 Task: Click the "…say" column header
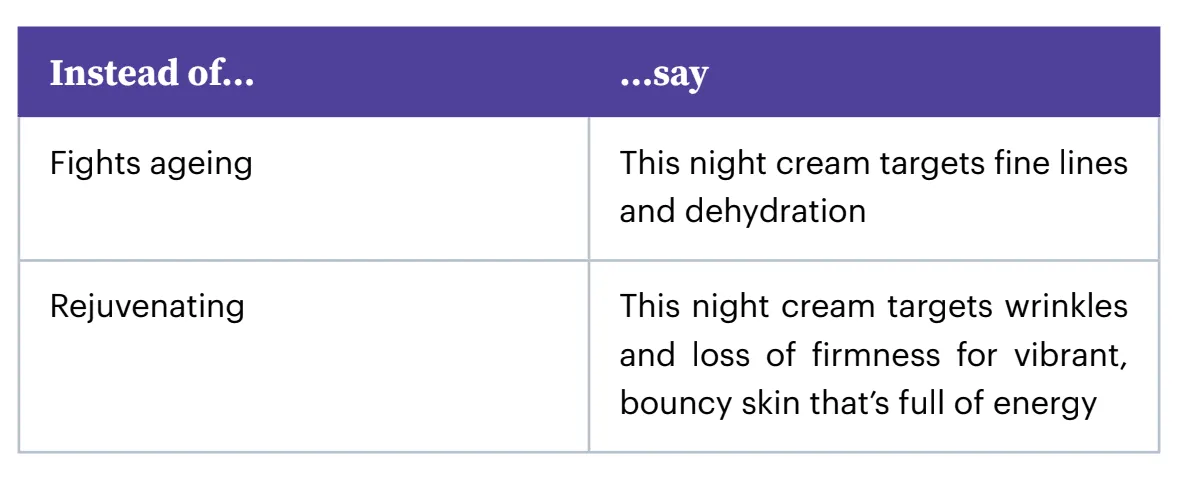tap(663, 74)
